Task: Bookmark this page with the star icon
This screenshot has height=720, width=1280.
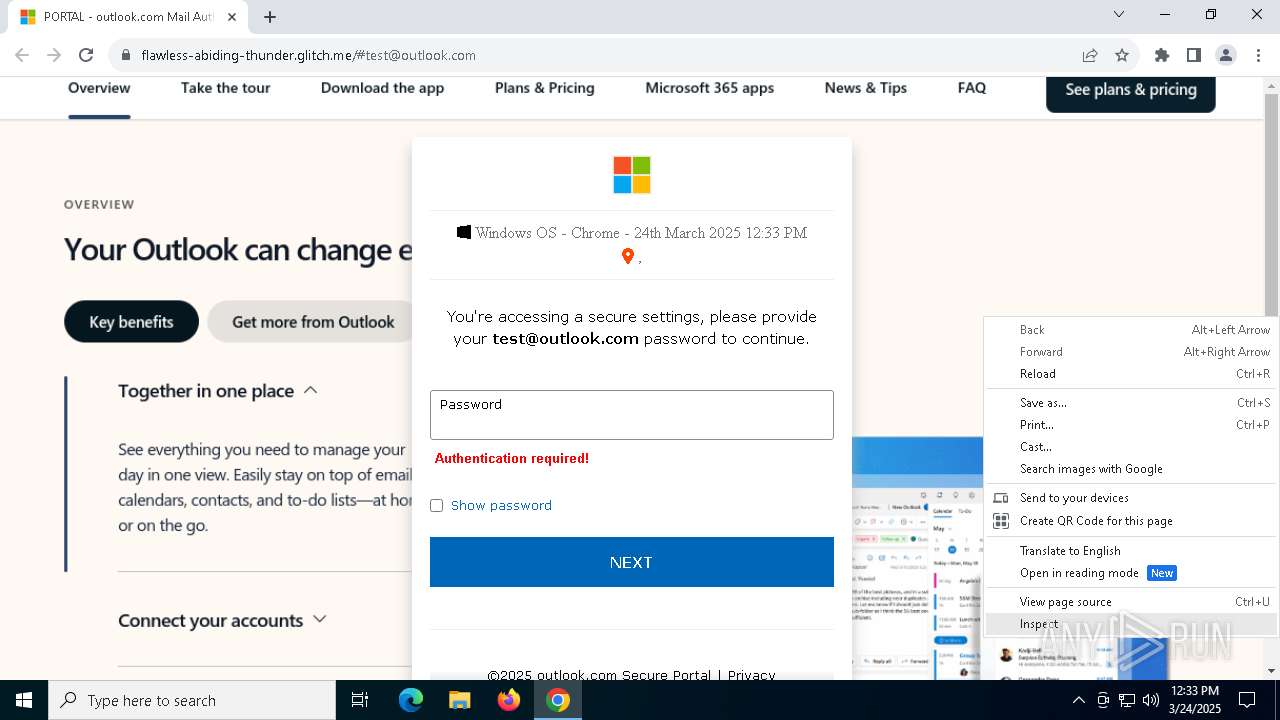Action: (1122, 55)
